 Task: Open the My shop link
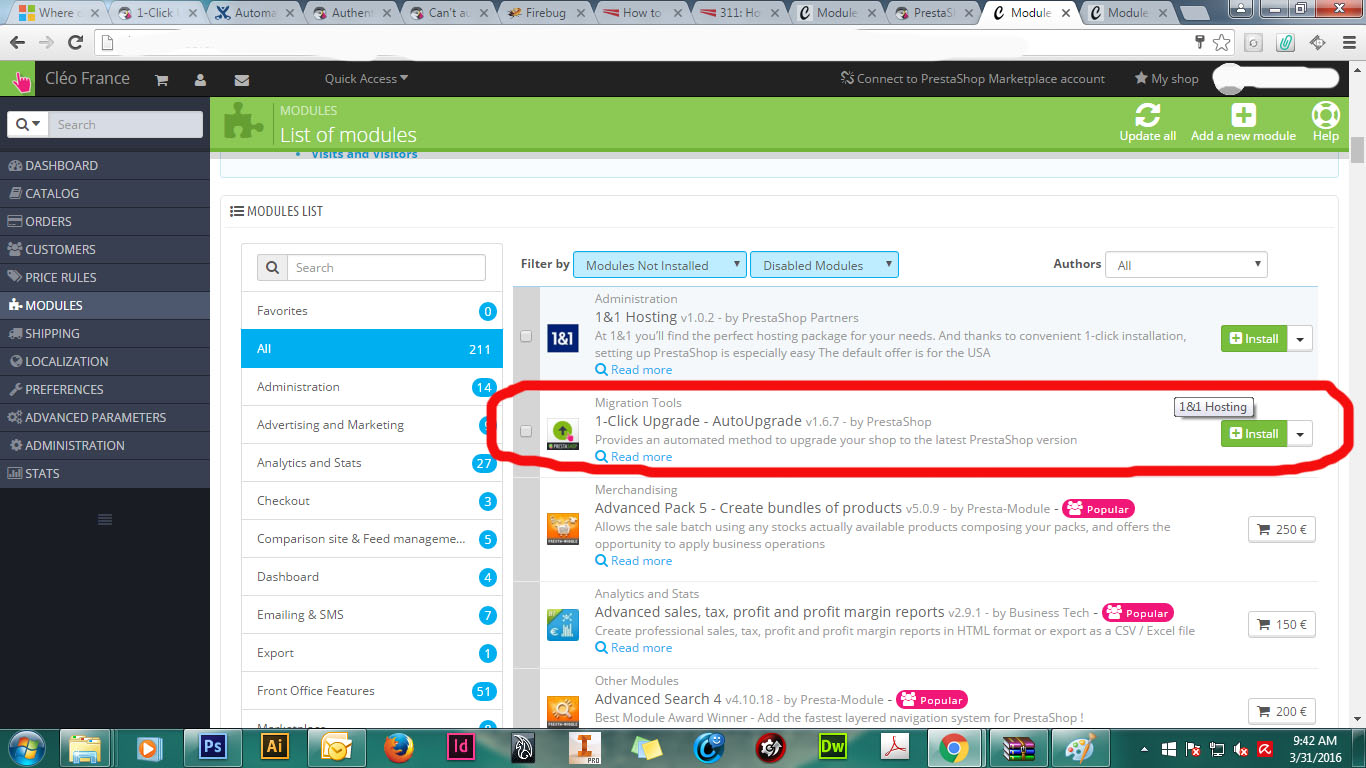point(1166,79)
